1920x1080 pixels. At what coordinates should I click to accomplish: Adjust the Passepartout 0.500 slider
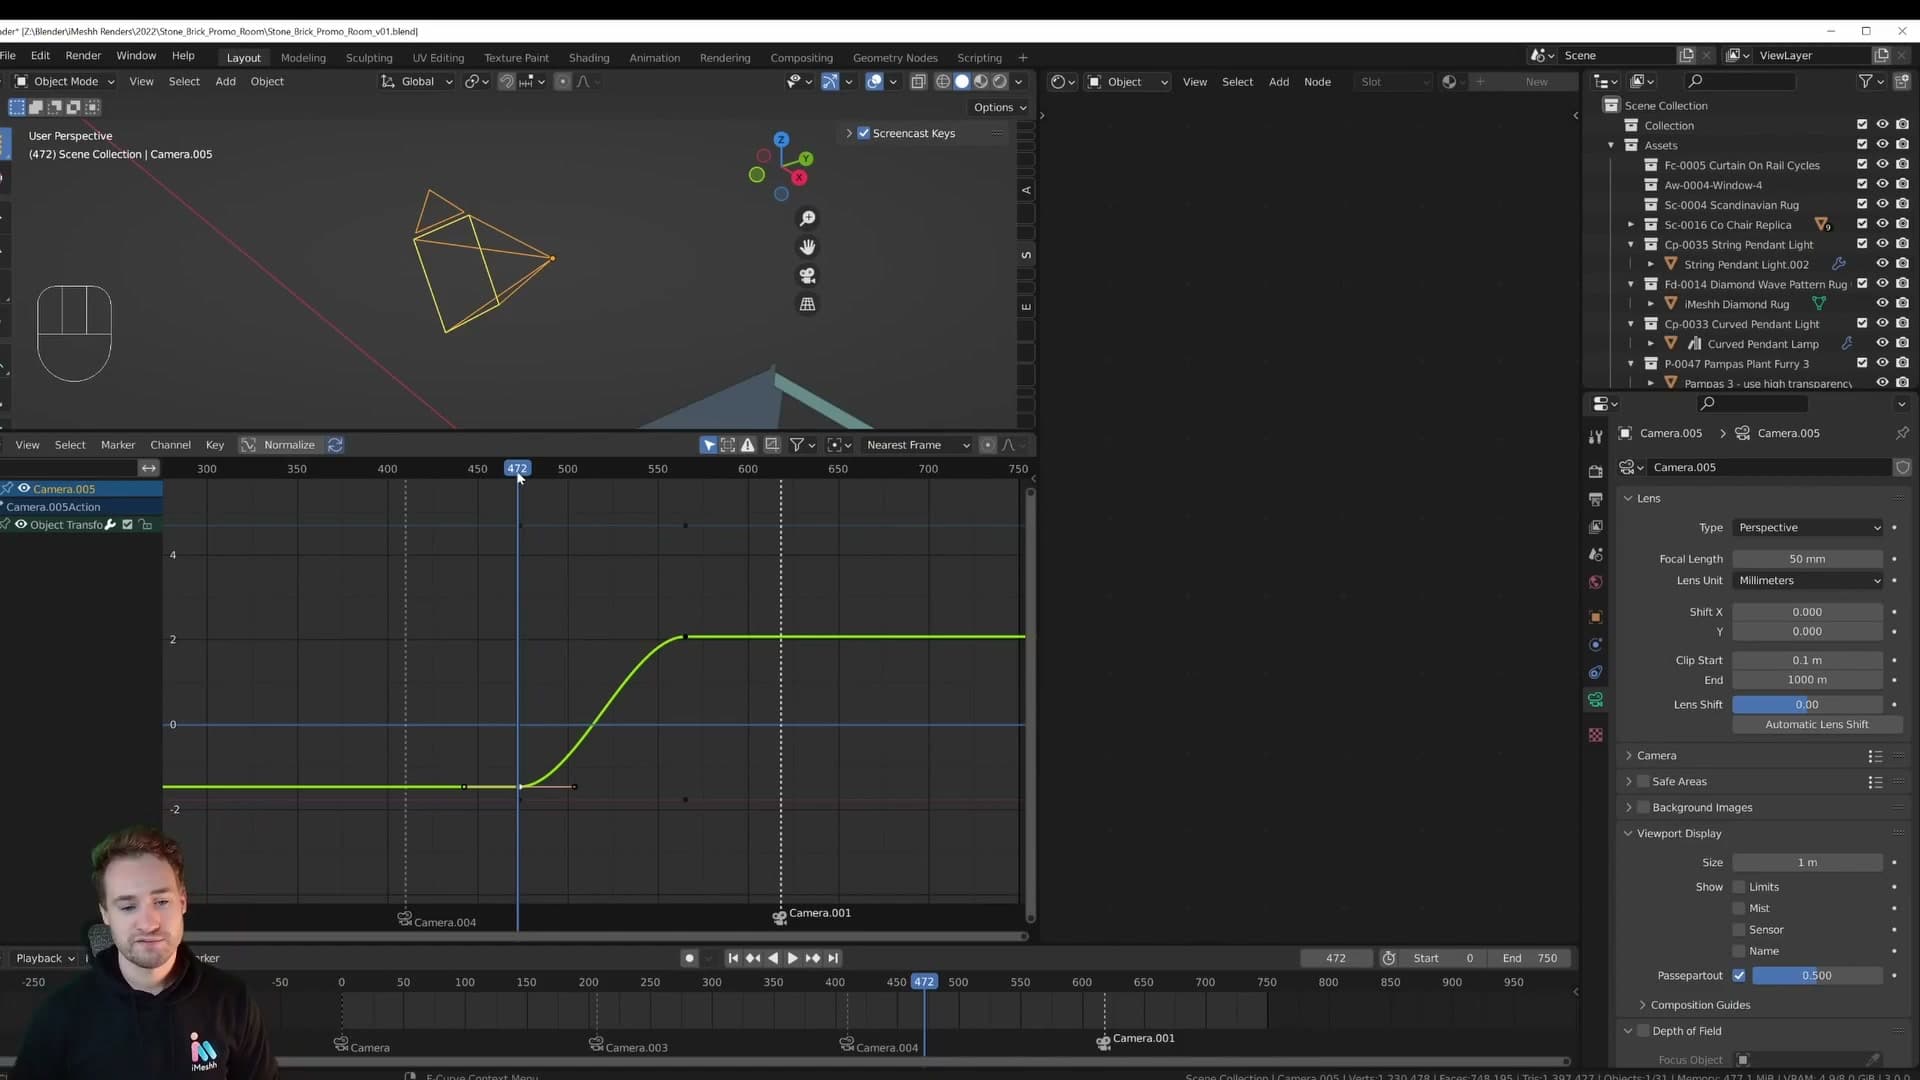(x=1817, y=975)
